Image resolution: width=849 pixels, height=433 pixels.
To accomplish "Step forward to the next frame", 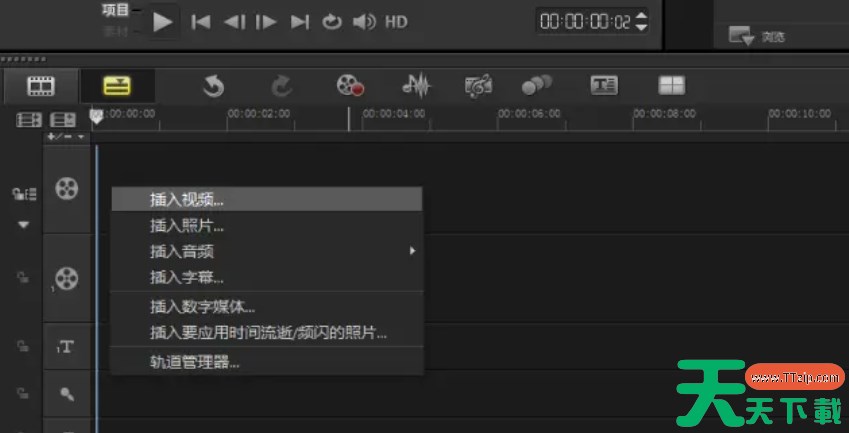I will pos(266,22).
